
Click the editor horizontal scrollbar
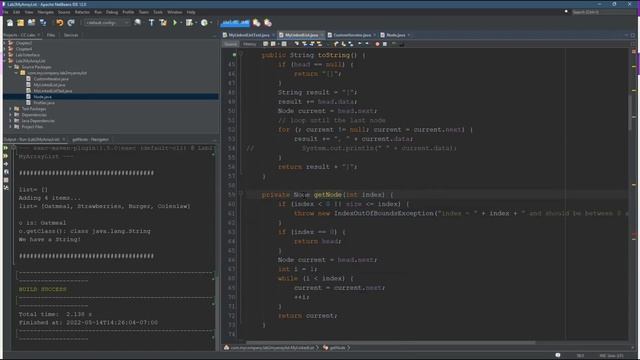coord(390,342)
